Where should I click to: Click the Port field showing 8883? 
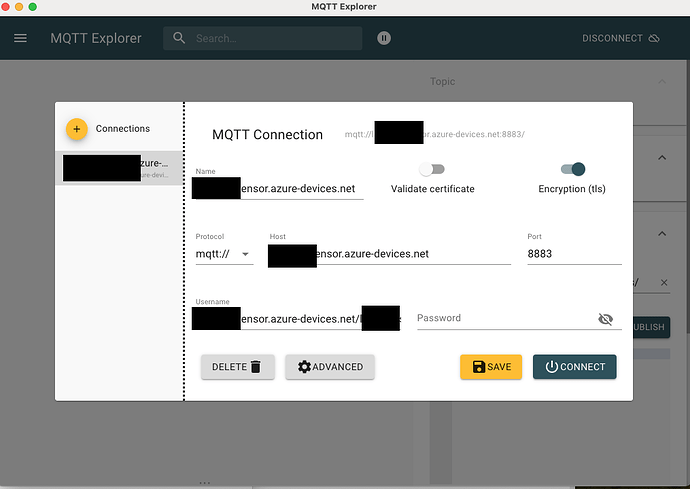[573, 254]
